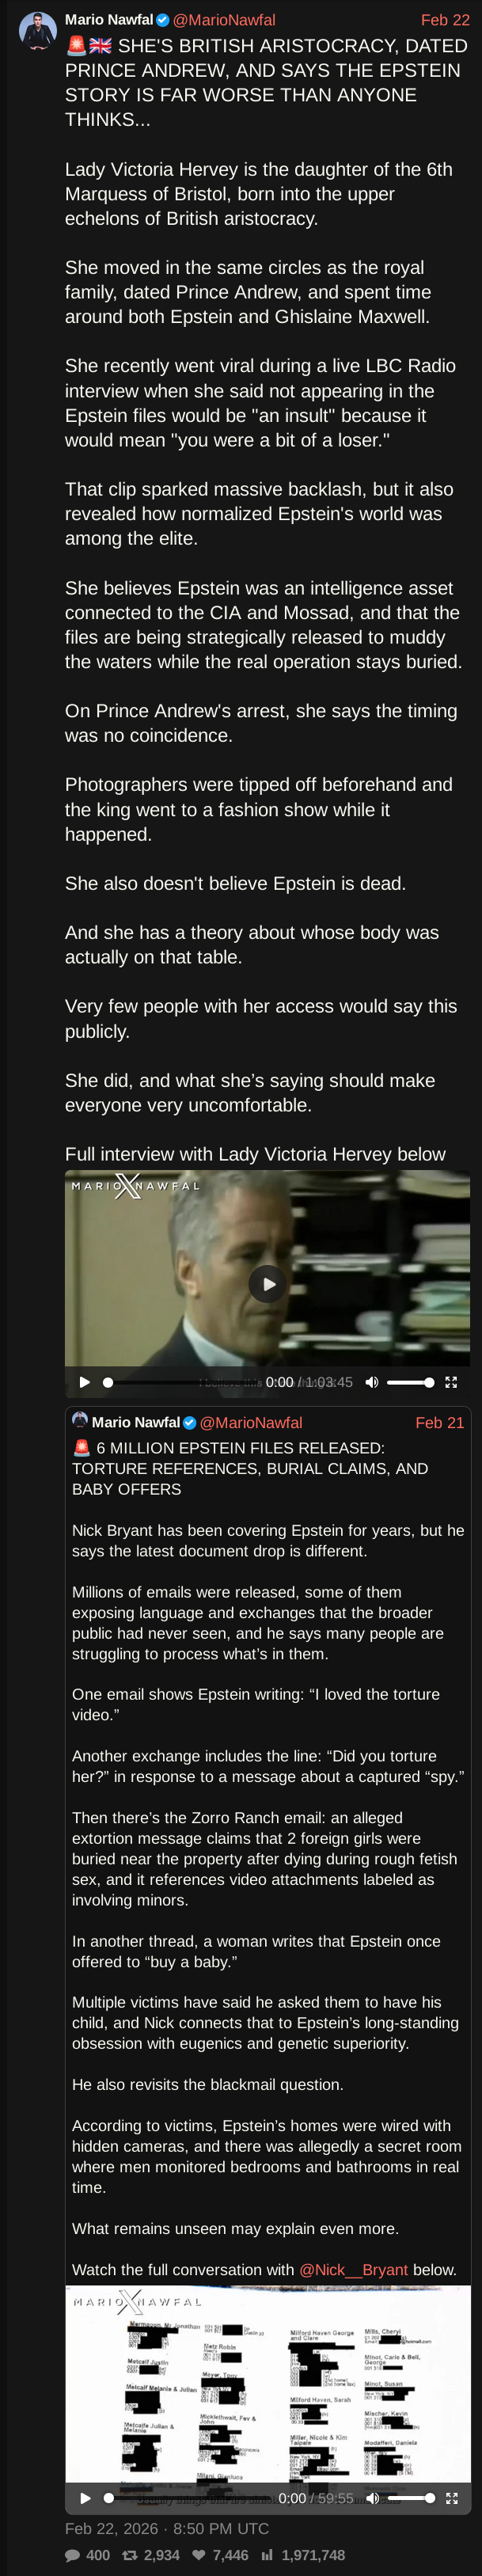Open the @MarioNawfal handle link at top
482x2576 pixels.
(x=224, y=20)
